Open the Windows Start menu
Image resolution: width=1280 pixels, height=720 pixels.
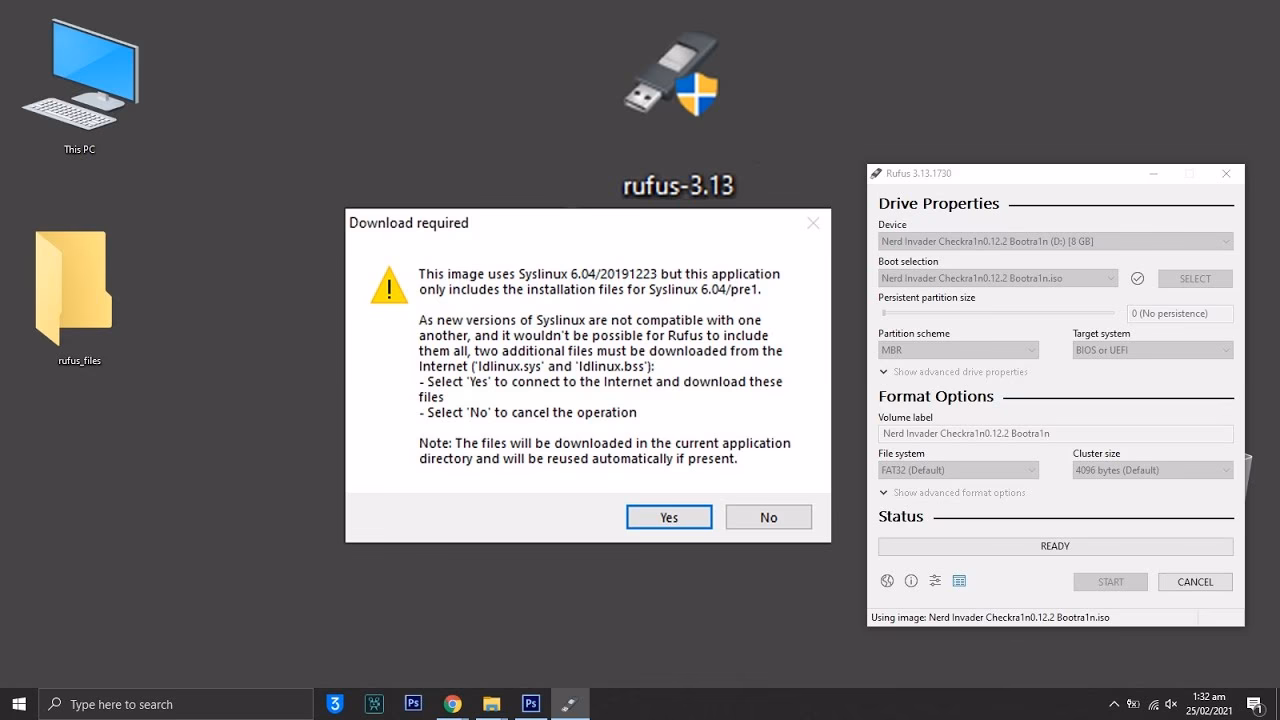coord(19,704)
